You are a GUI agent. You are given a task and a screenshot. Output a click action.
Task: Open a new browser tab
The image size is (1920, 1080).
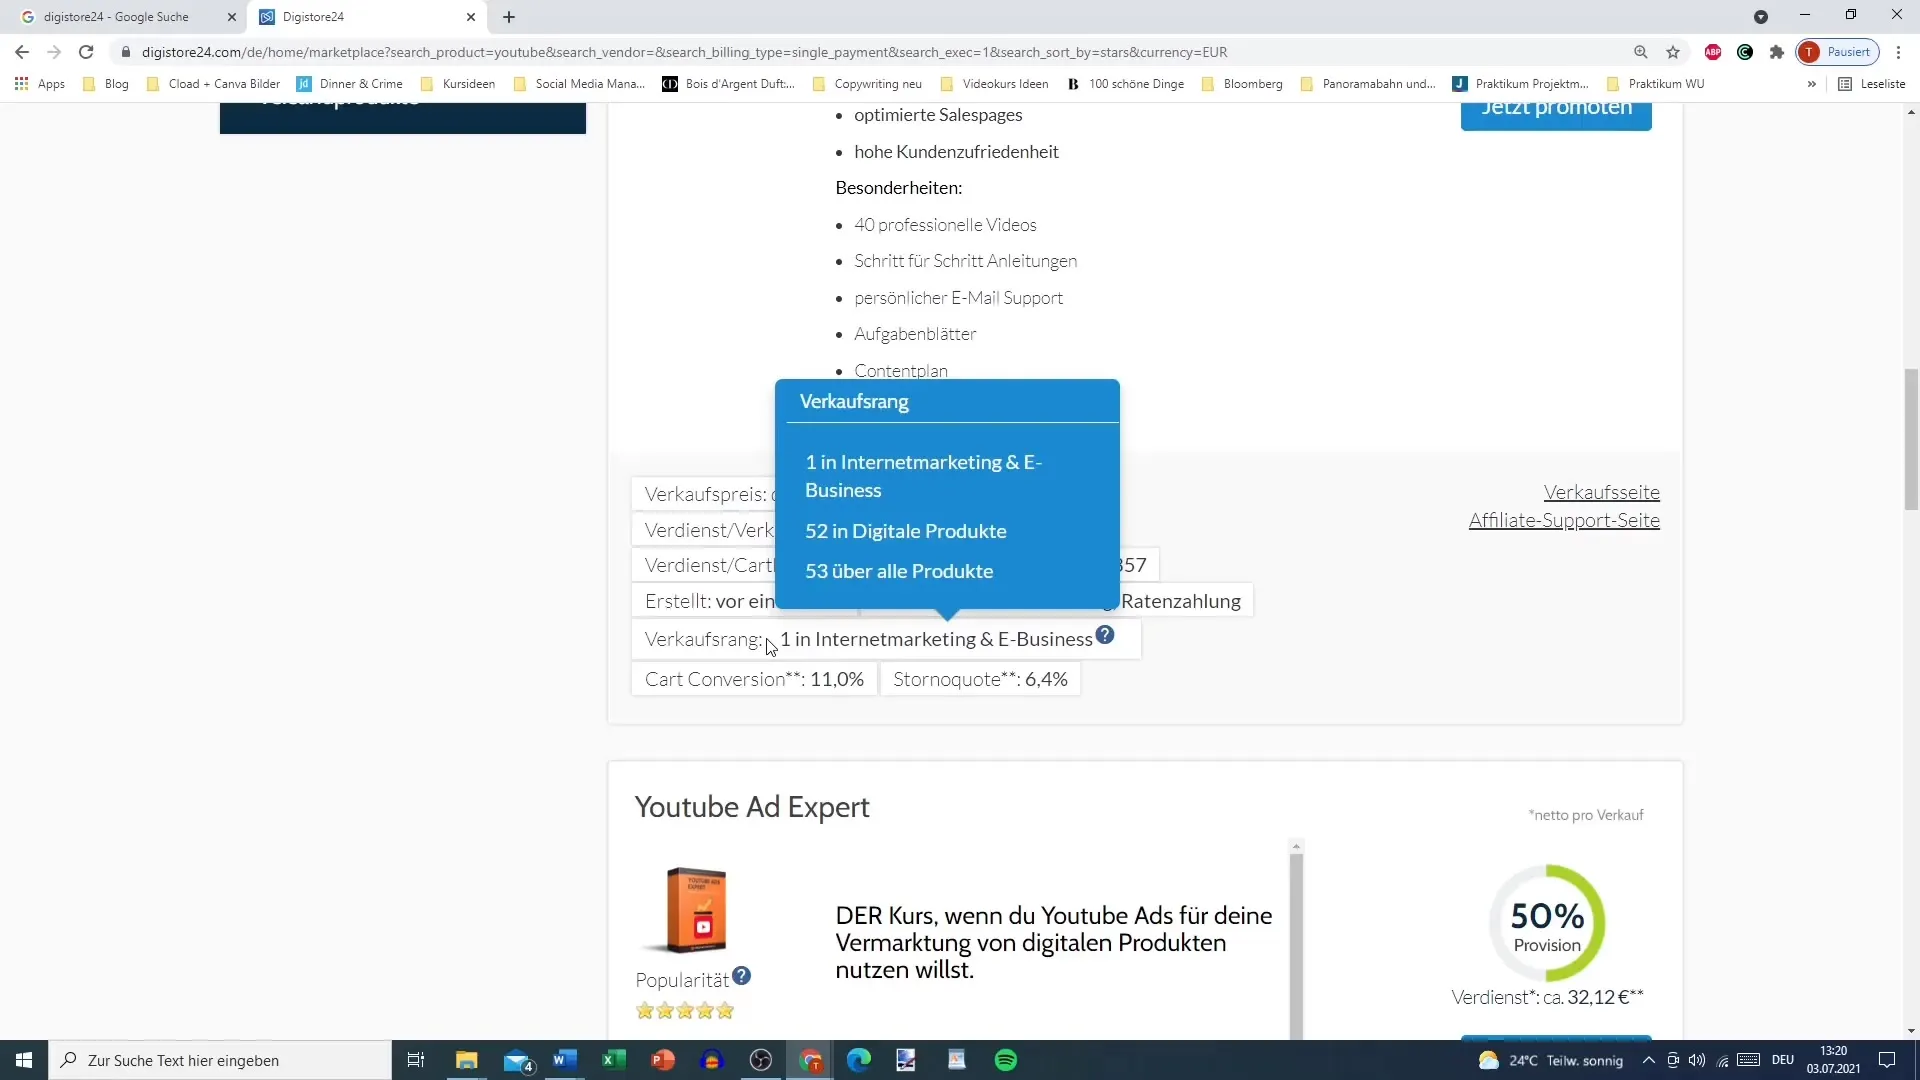[x=509, y=17]
